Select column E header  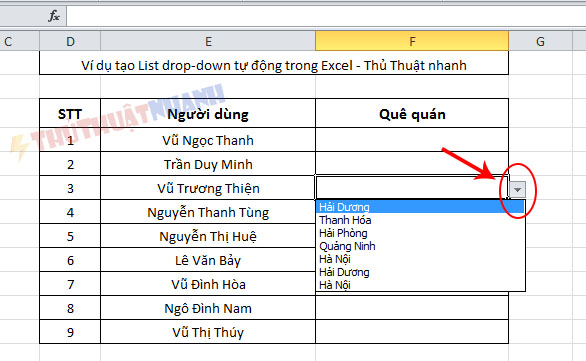(x=208, y=41)
